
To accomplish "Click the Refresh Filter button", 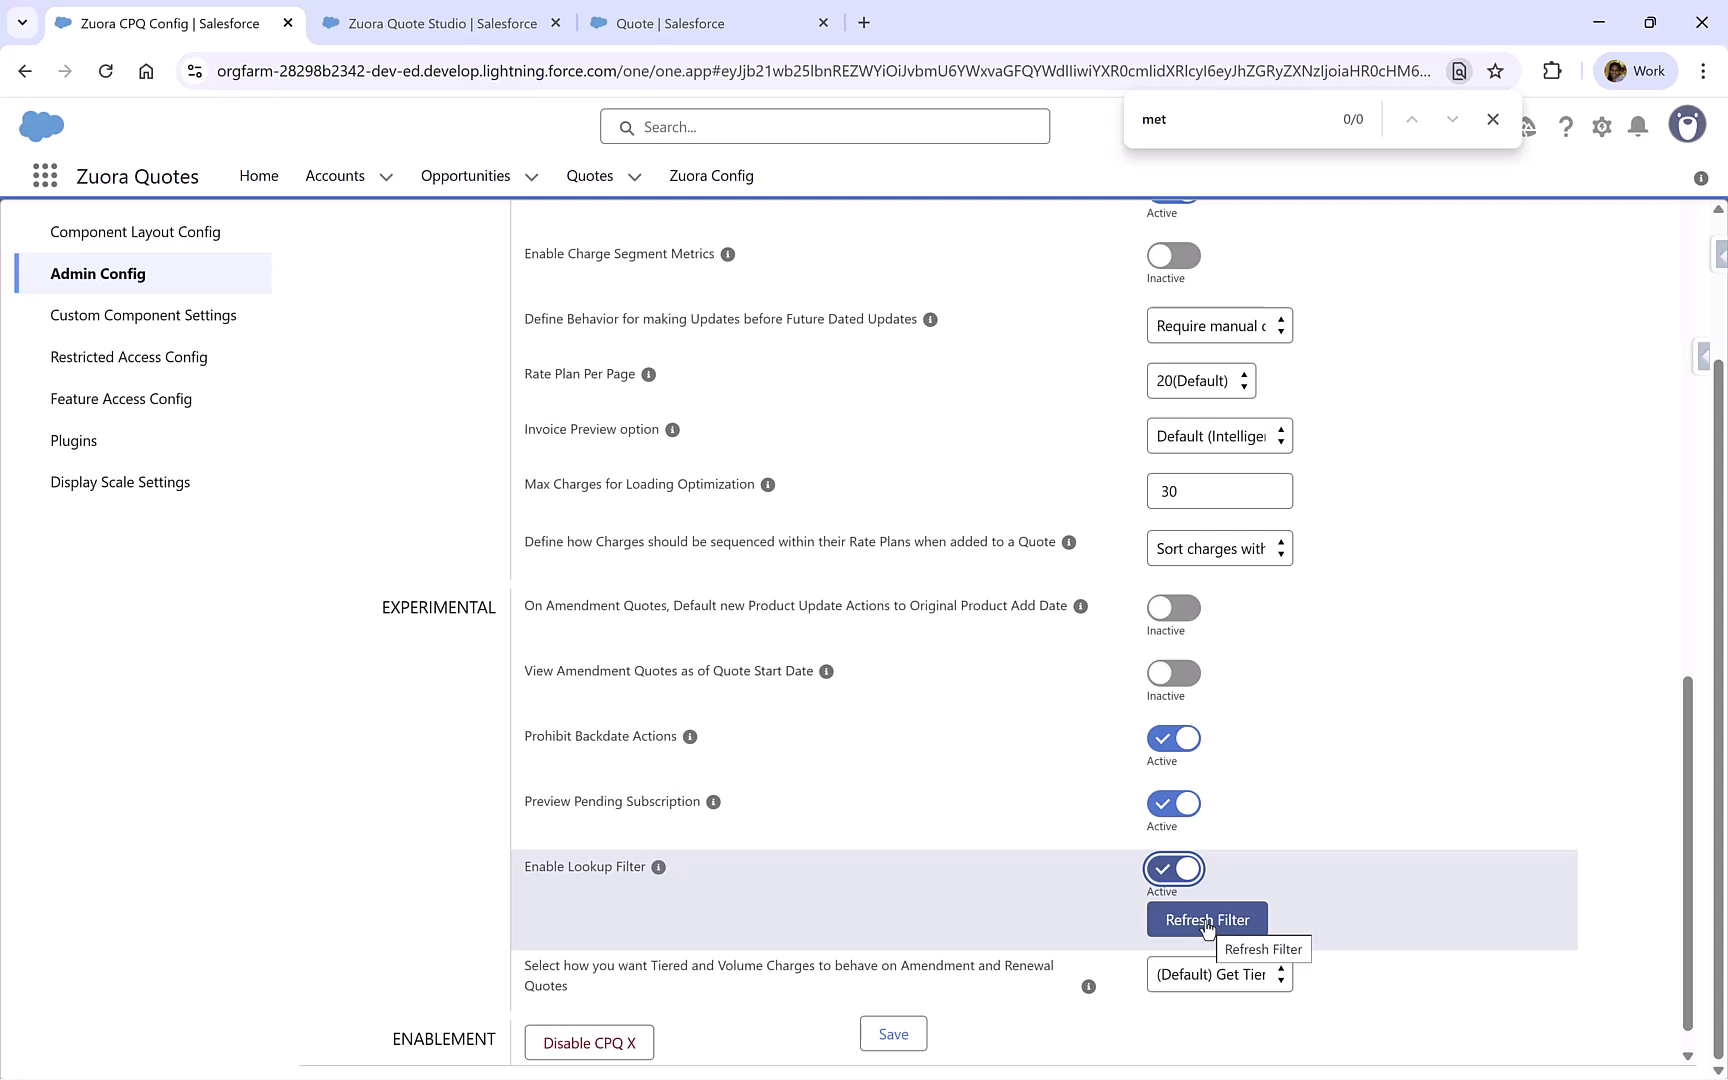I will click(1206, 918).
